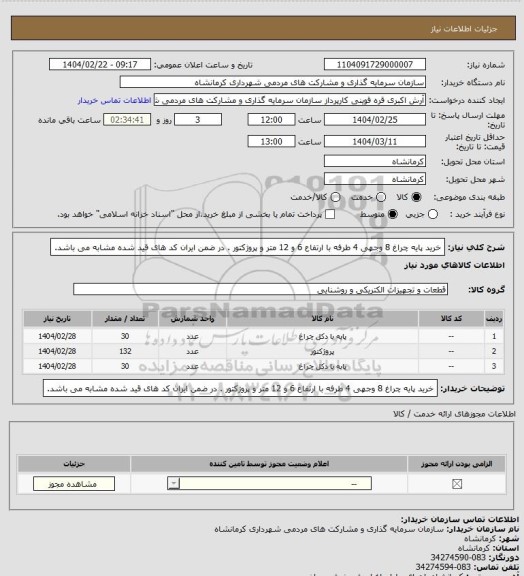The width and height of the screenshot is (524, 576).
Task: Click row 3 item name پایه یا دکل چراغ
Action: pos(322,366)
